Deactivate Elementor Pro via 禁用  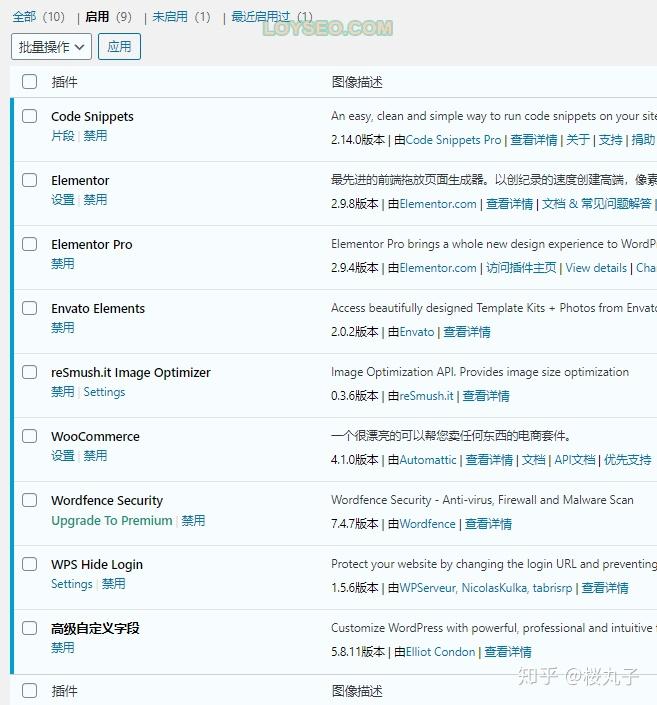coord(63,264)
